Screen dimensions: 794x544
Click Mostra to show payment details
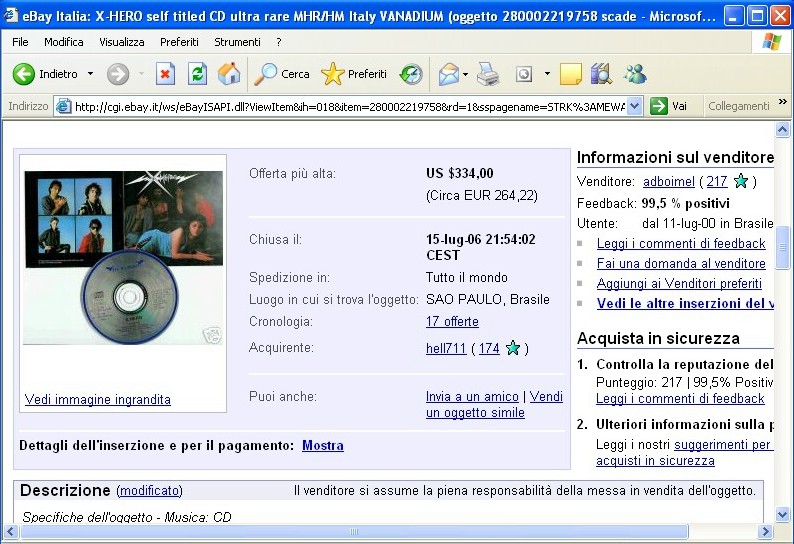(323, 446)
